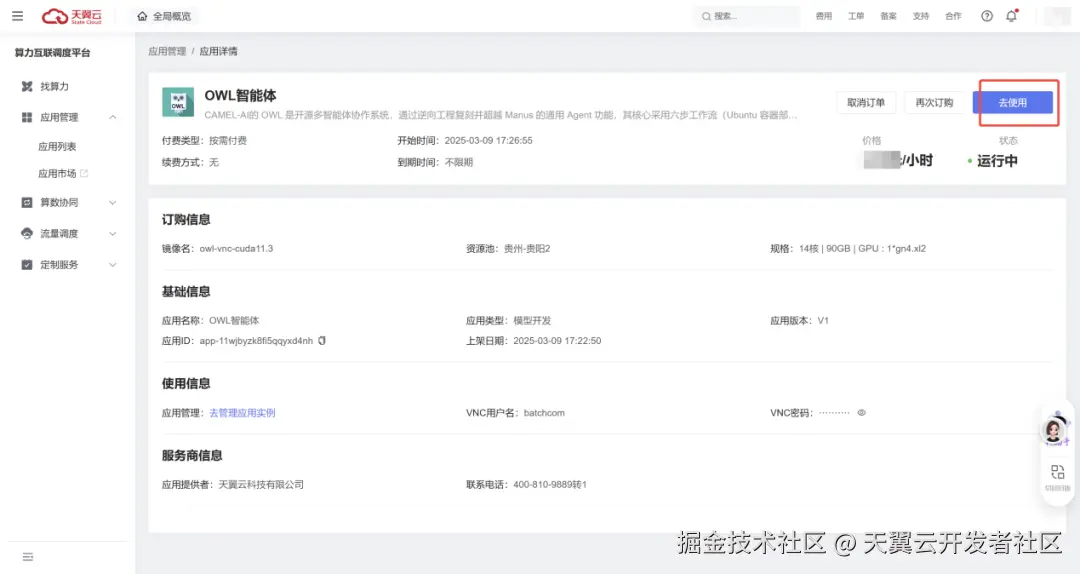Open the help question-mark icon
Screen dimensions: 1080x574
(x=987, y=16)
